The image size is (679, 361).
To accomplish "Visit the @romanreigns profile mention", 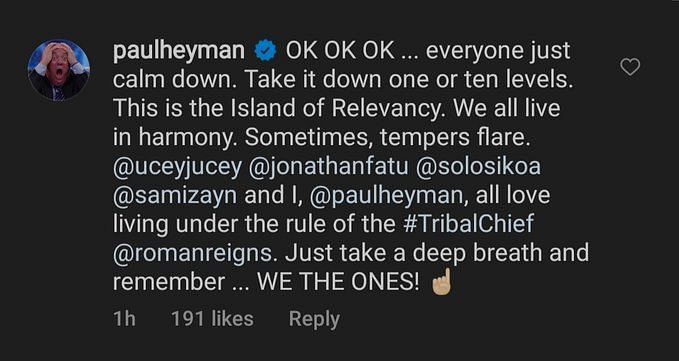I will point(194,255).
